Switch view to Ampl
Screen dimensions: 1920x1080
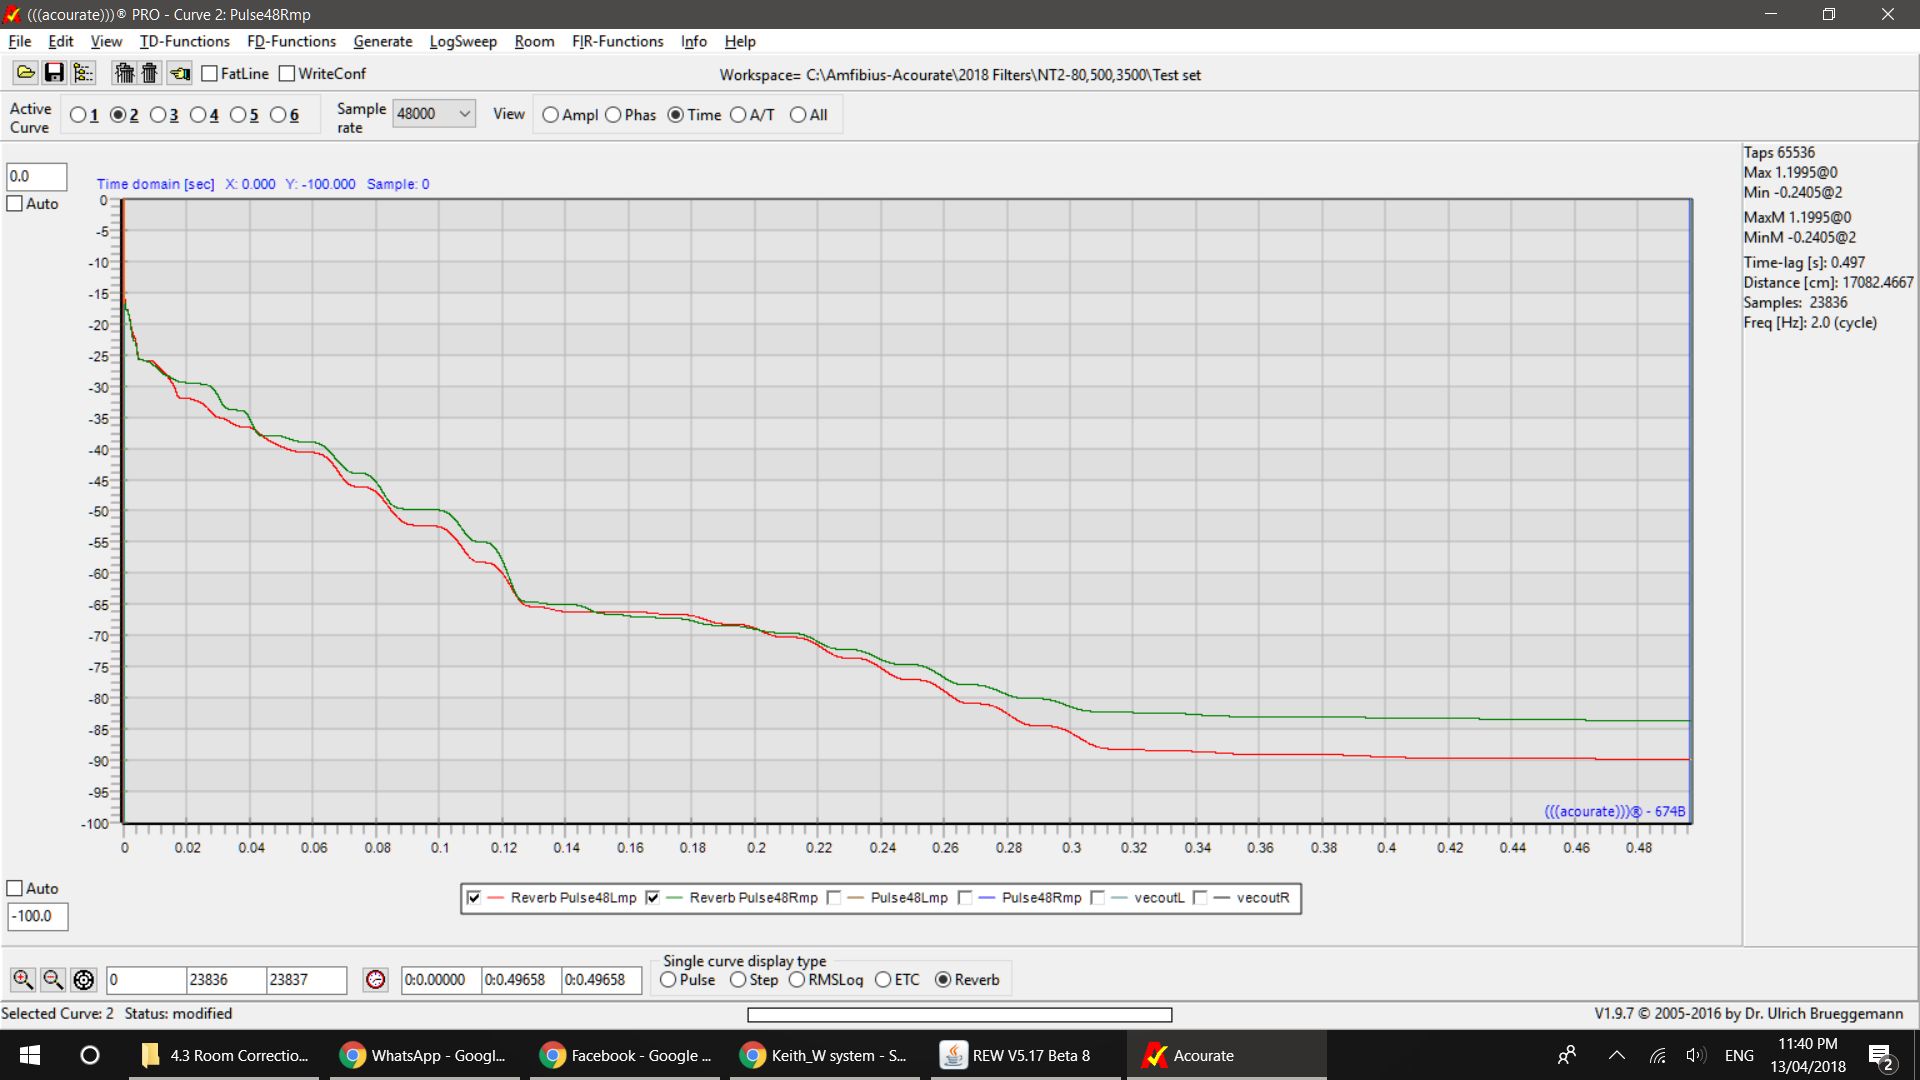pos(551,115)
